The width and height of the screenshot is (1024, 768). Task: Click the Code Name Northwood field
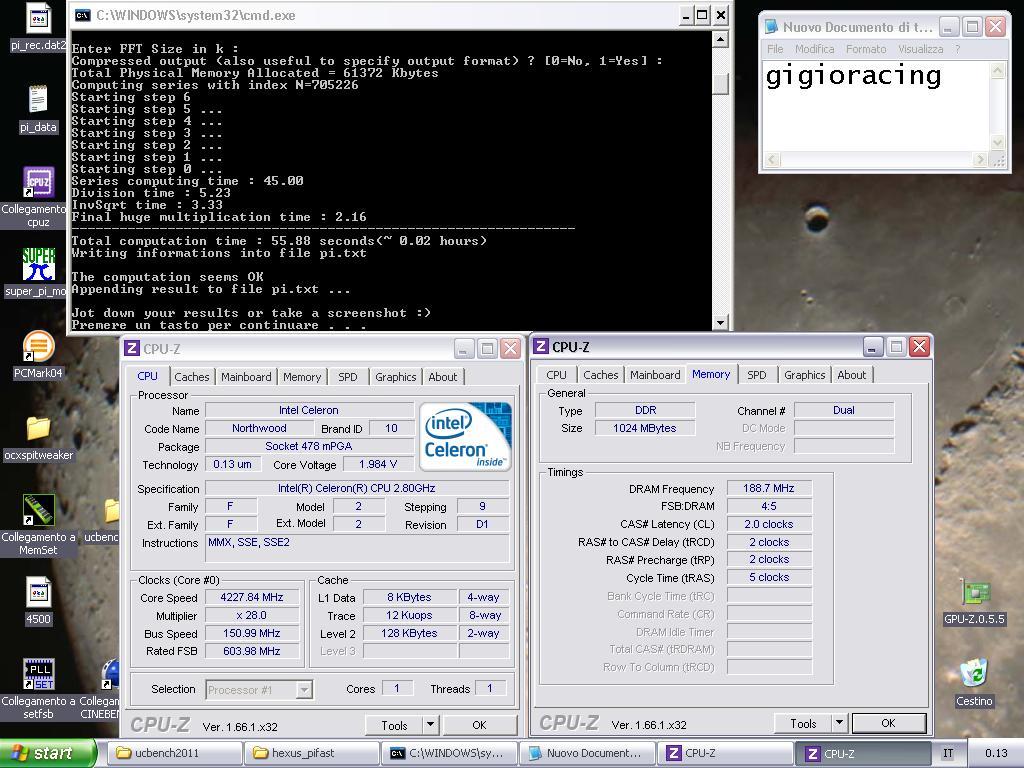(259, 428)
